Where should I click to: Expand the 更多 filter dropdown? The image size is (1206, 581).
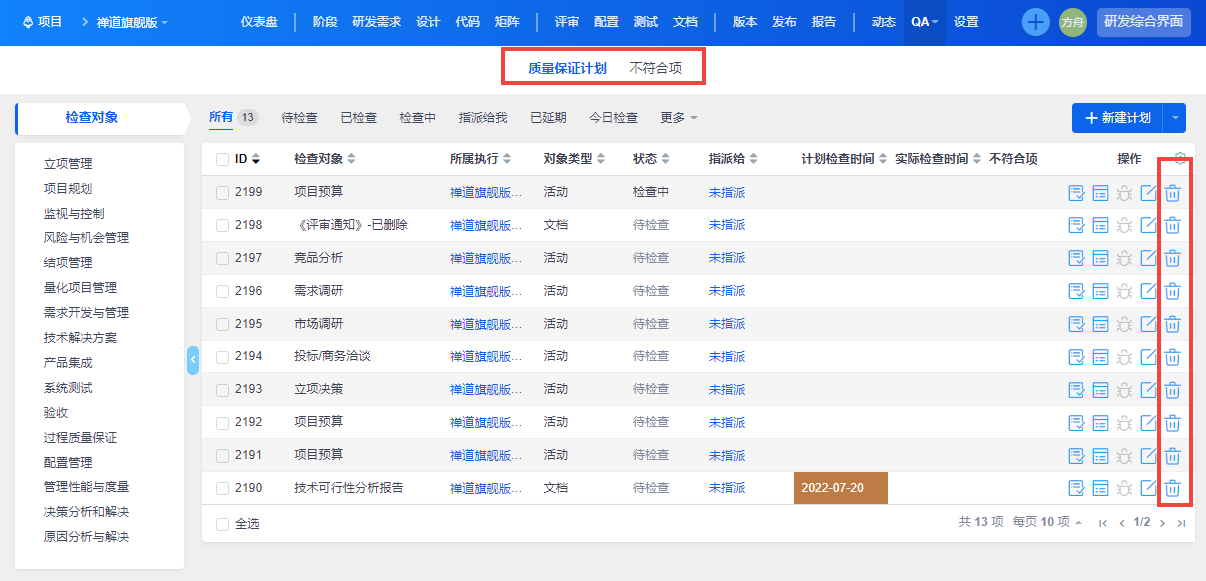coord(678,118)
